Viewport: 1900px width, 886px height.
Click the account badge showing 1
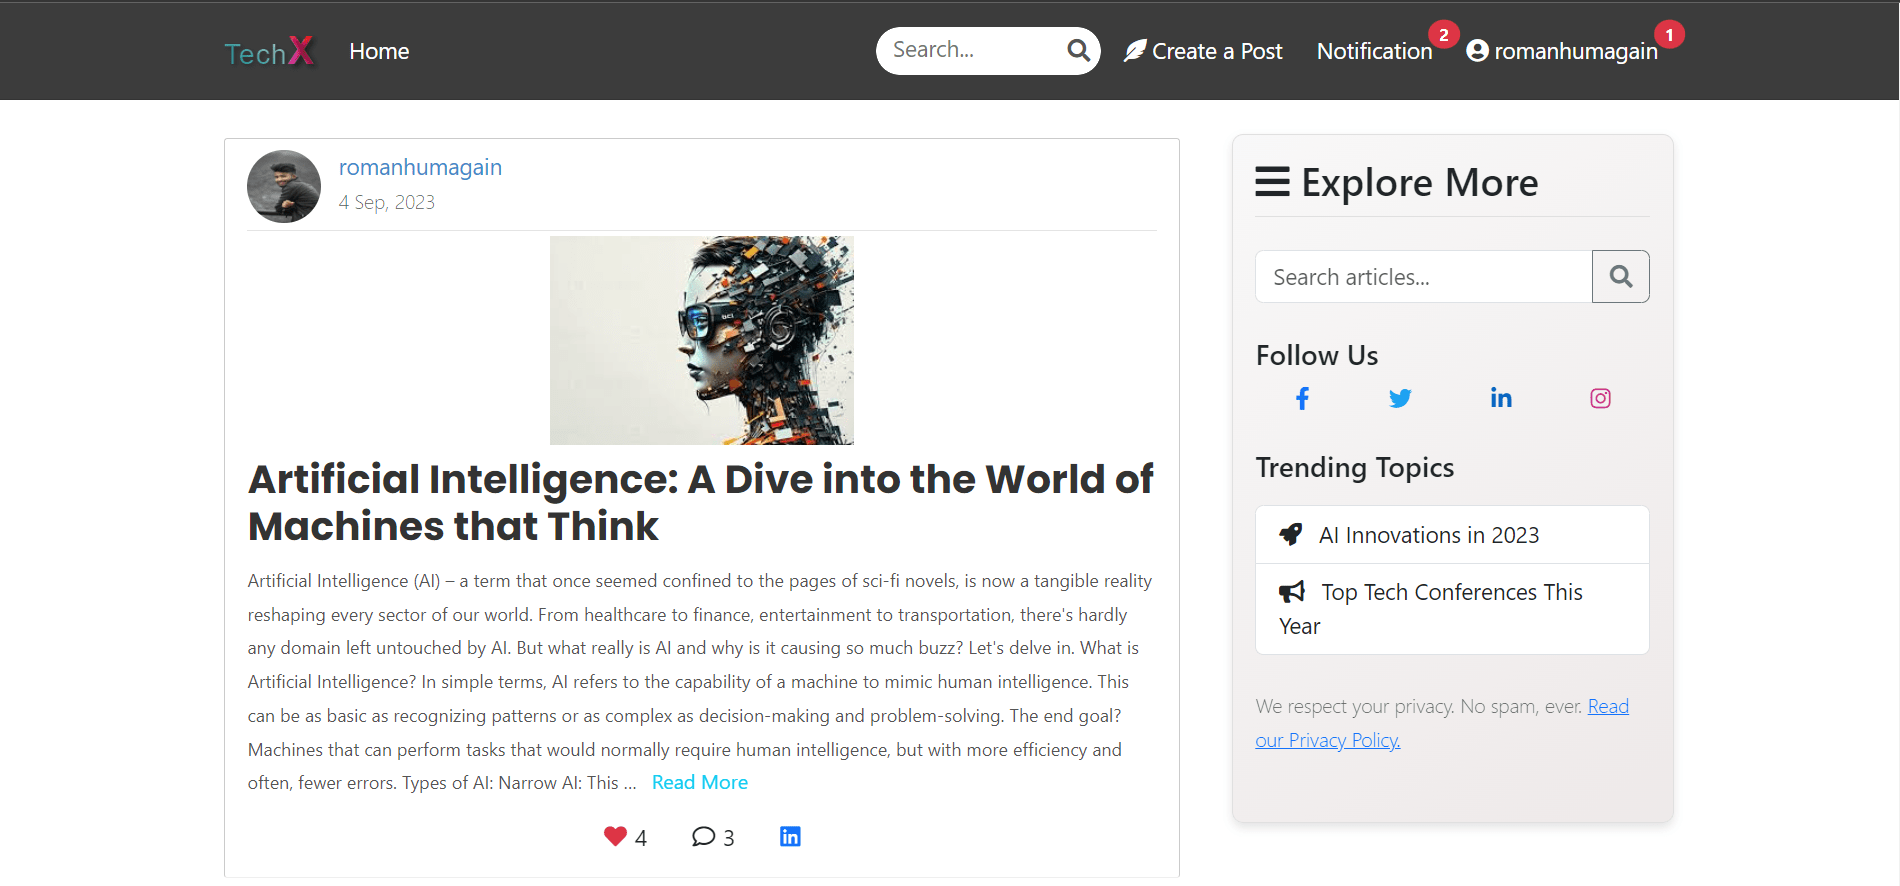1669,35
